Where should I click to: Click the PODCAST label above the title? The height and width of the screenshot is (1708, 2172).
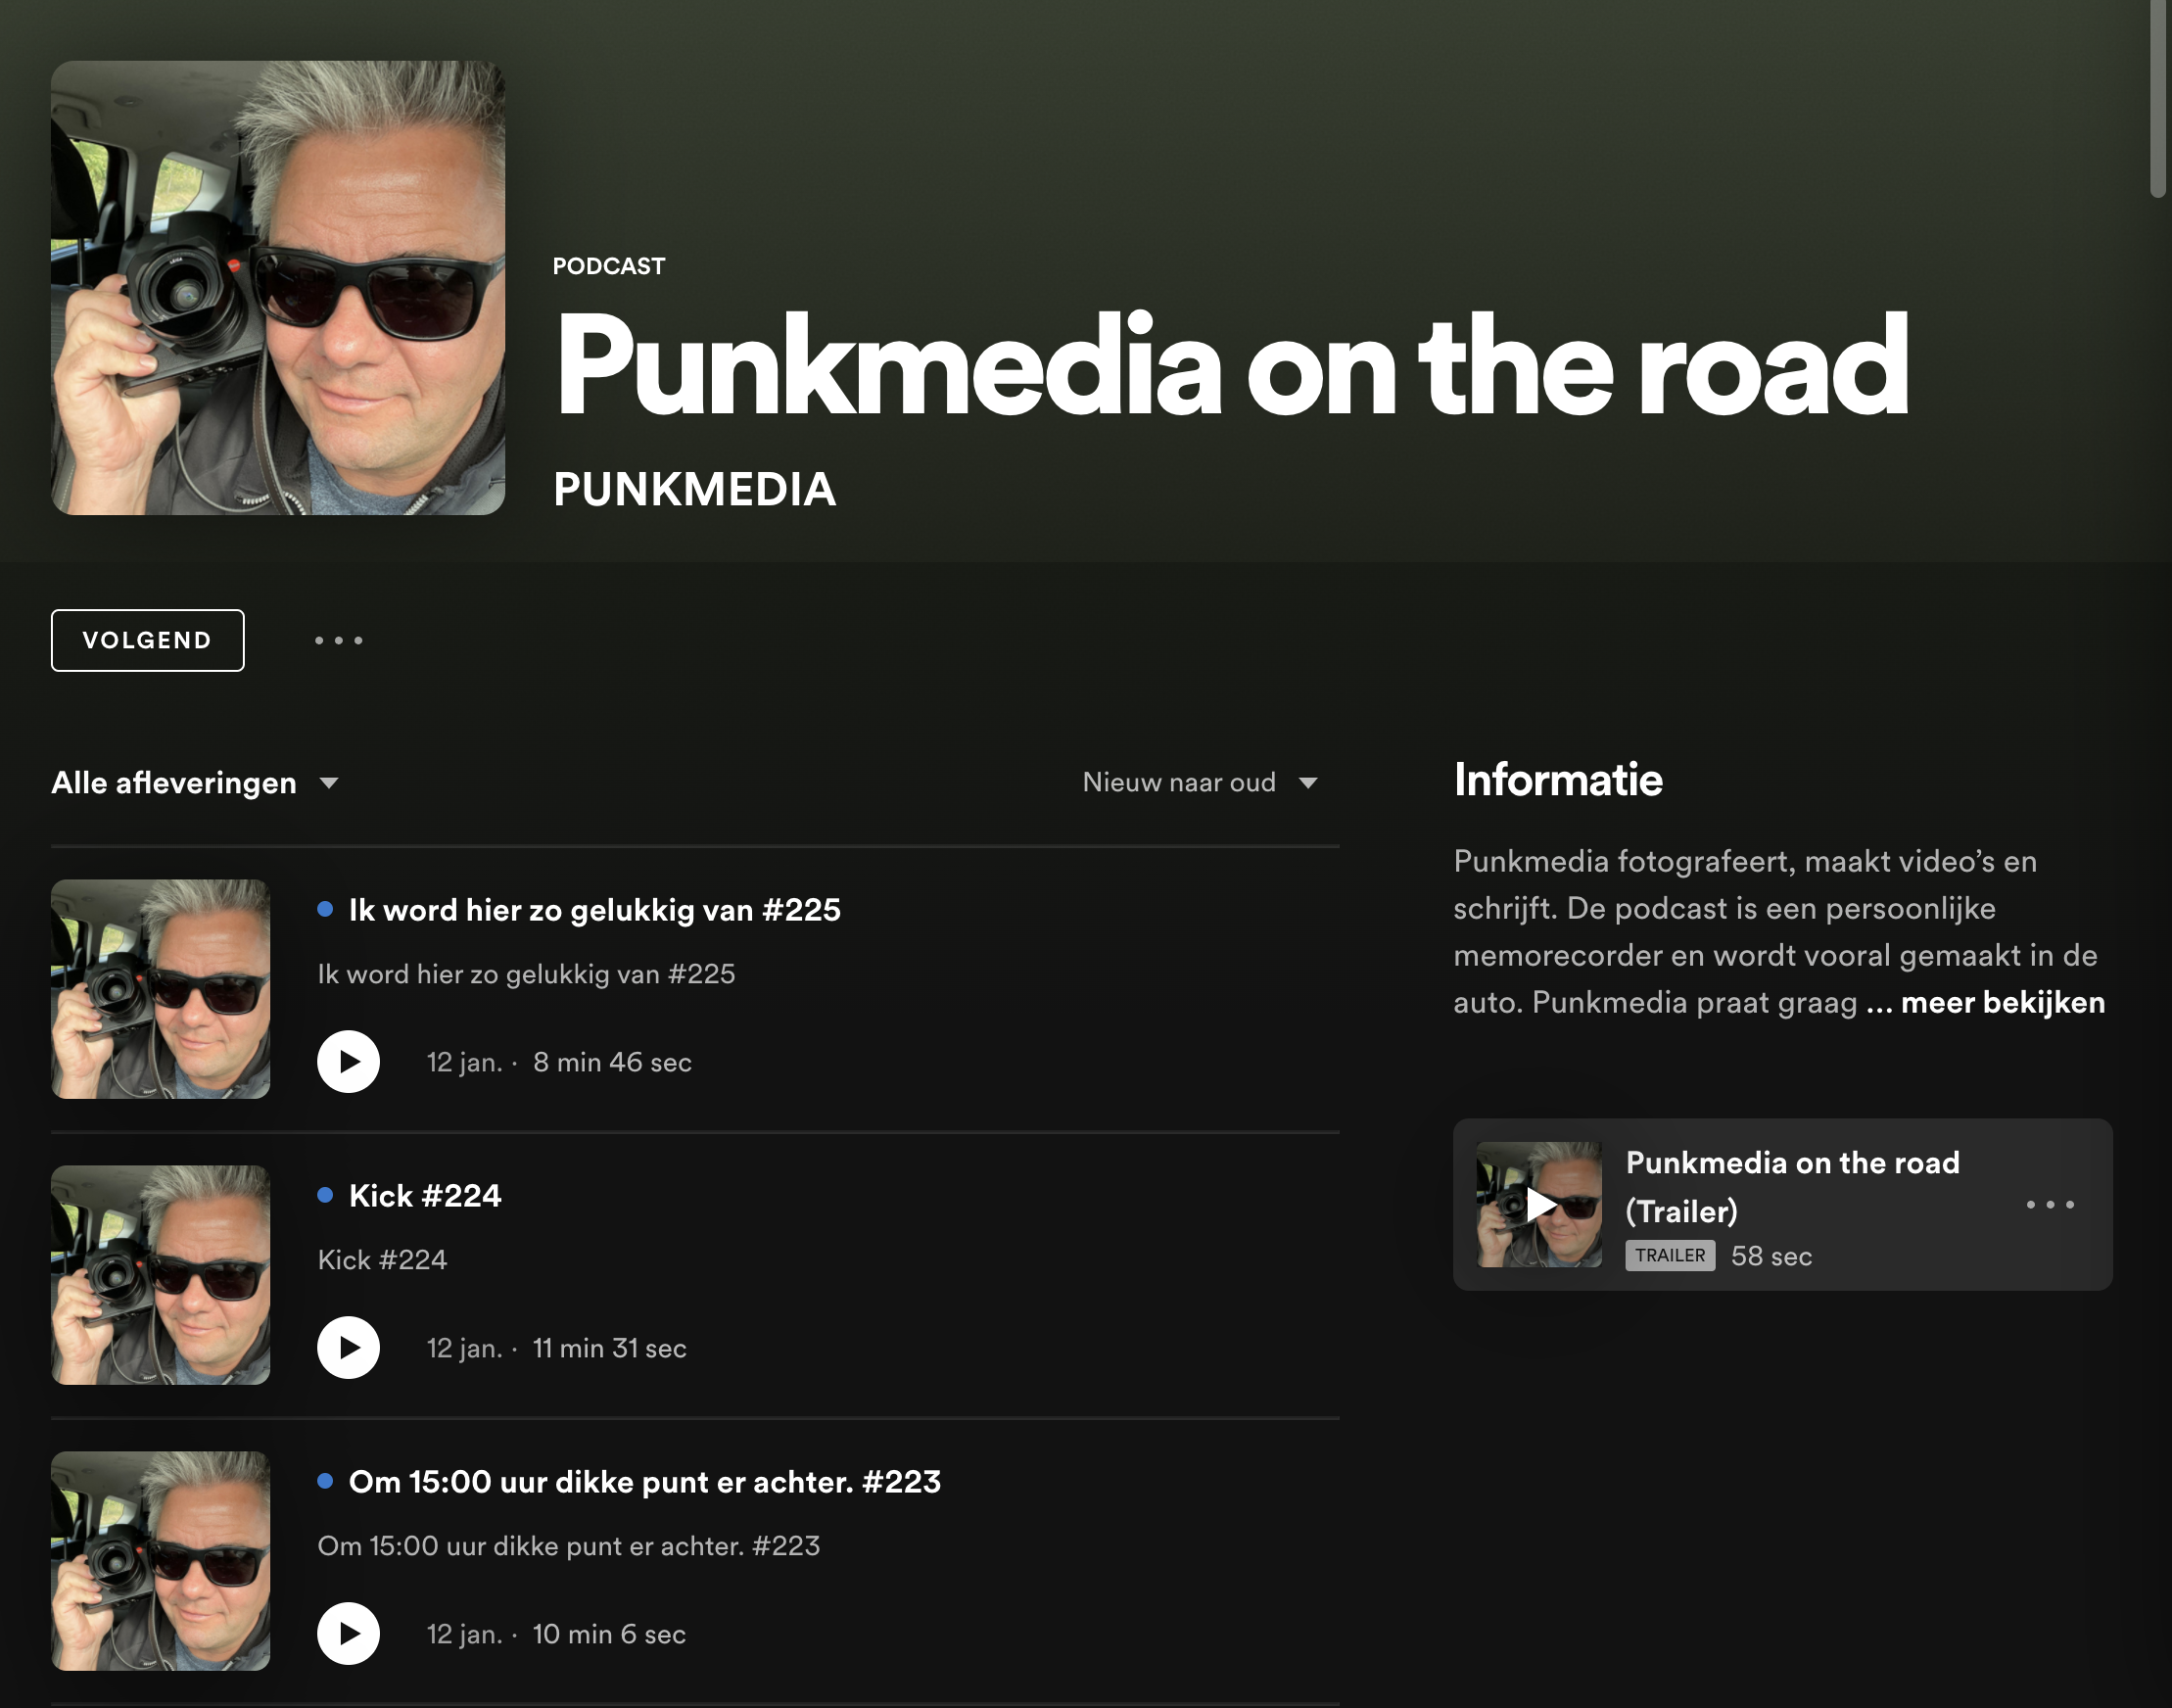pyautogui.click(x=608, y=266)
